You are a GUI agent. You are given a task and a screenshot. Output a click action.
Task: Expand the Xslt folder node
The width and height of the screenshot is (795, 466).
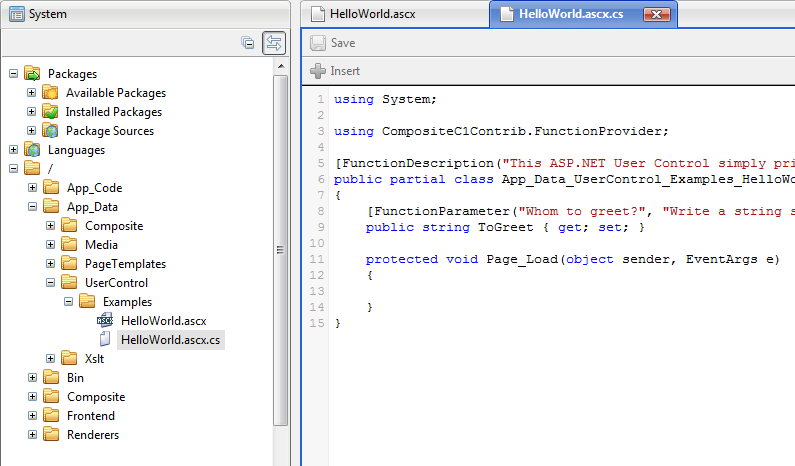click(50, 359)
